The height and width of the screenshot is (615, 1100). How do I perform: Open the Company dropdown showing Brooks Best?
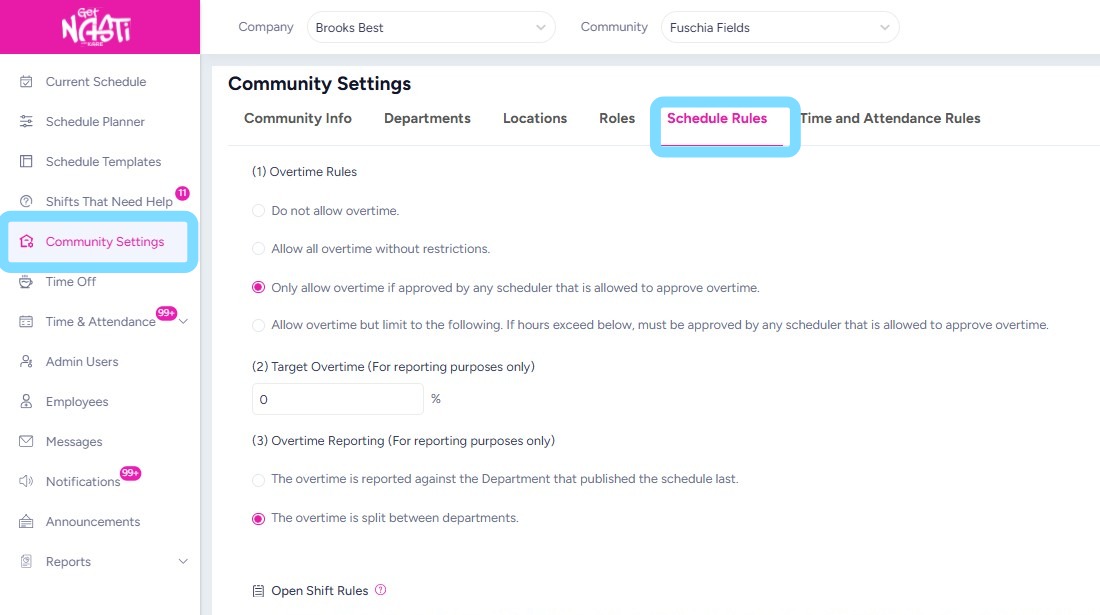(430, 28)
